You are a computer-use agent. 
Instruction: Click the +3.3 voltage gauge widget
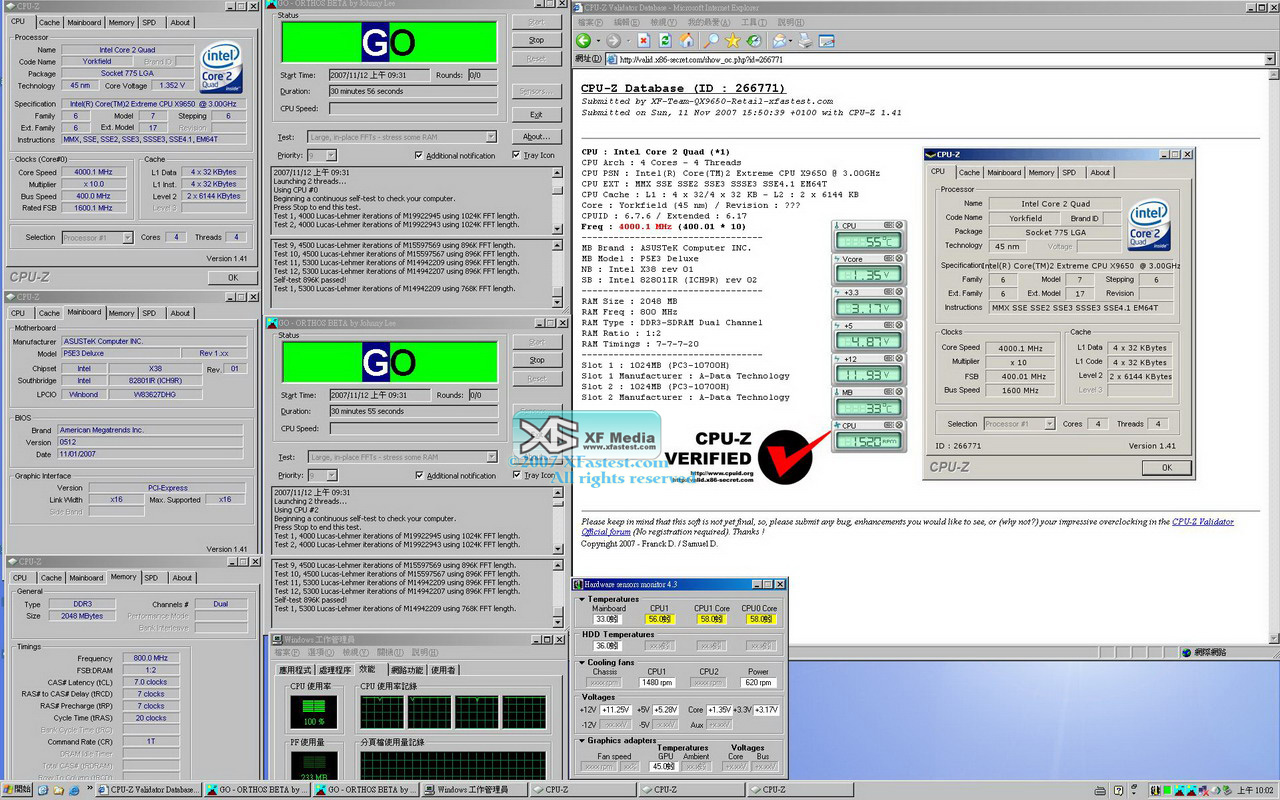(868, 302)
